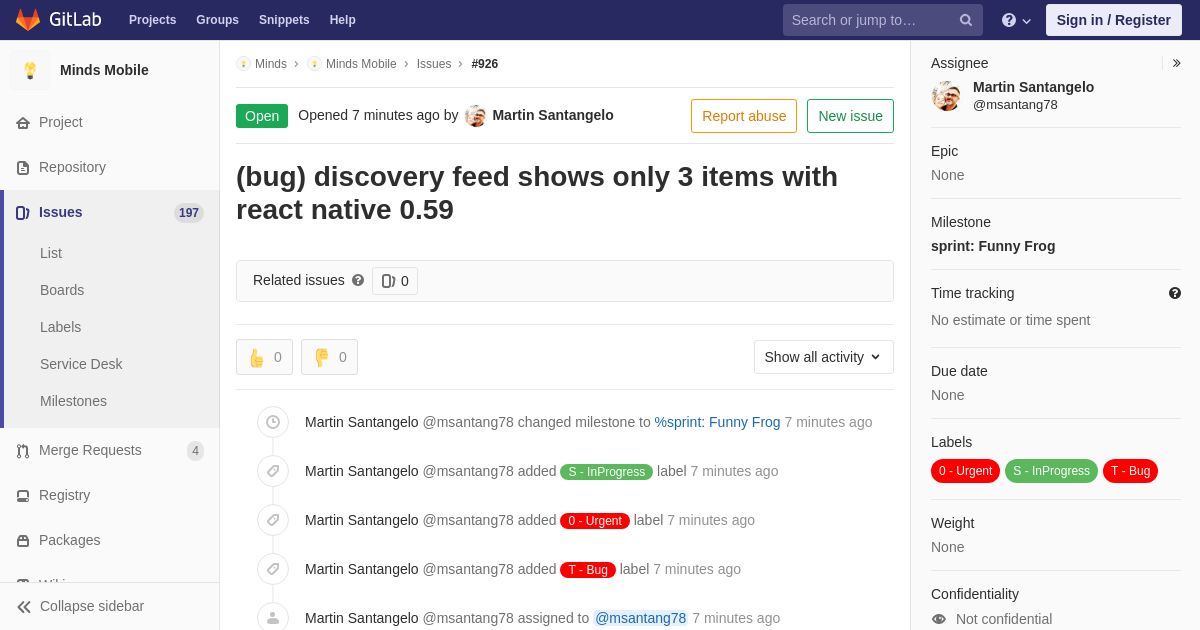Click the Minds Mobile lightbulb project avatar
This screenshot has width=1200, height=630.
coord(30,70)
